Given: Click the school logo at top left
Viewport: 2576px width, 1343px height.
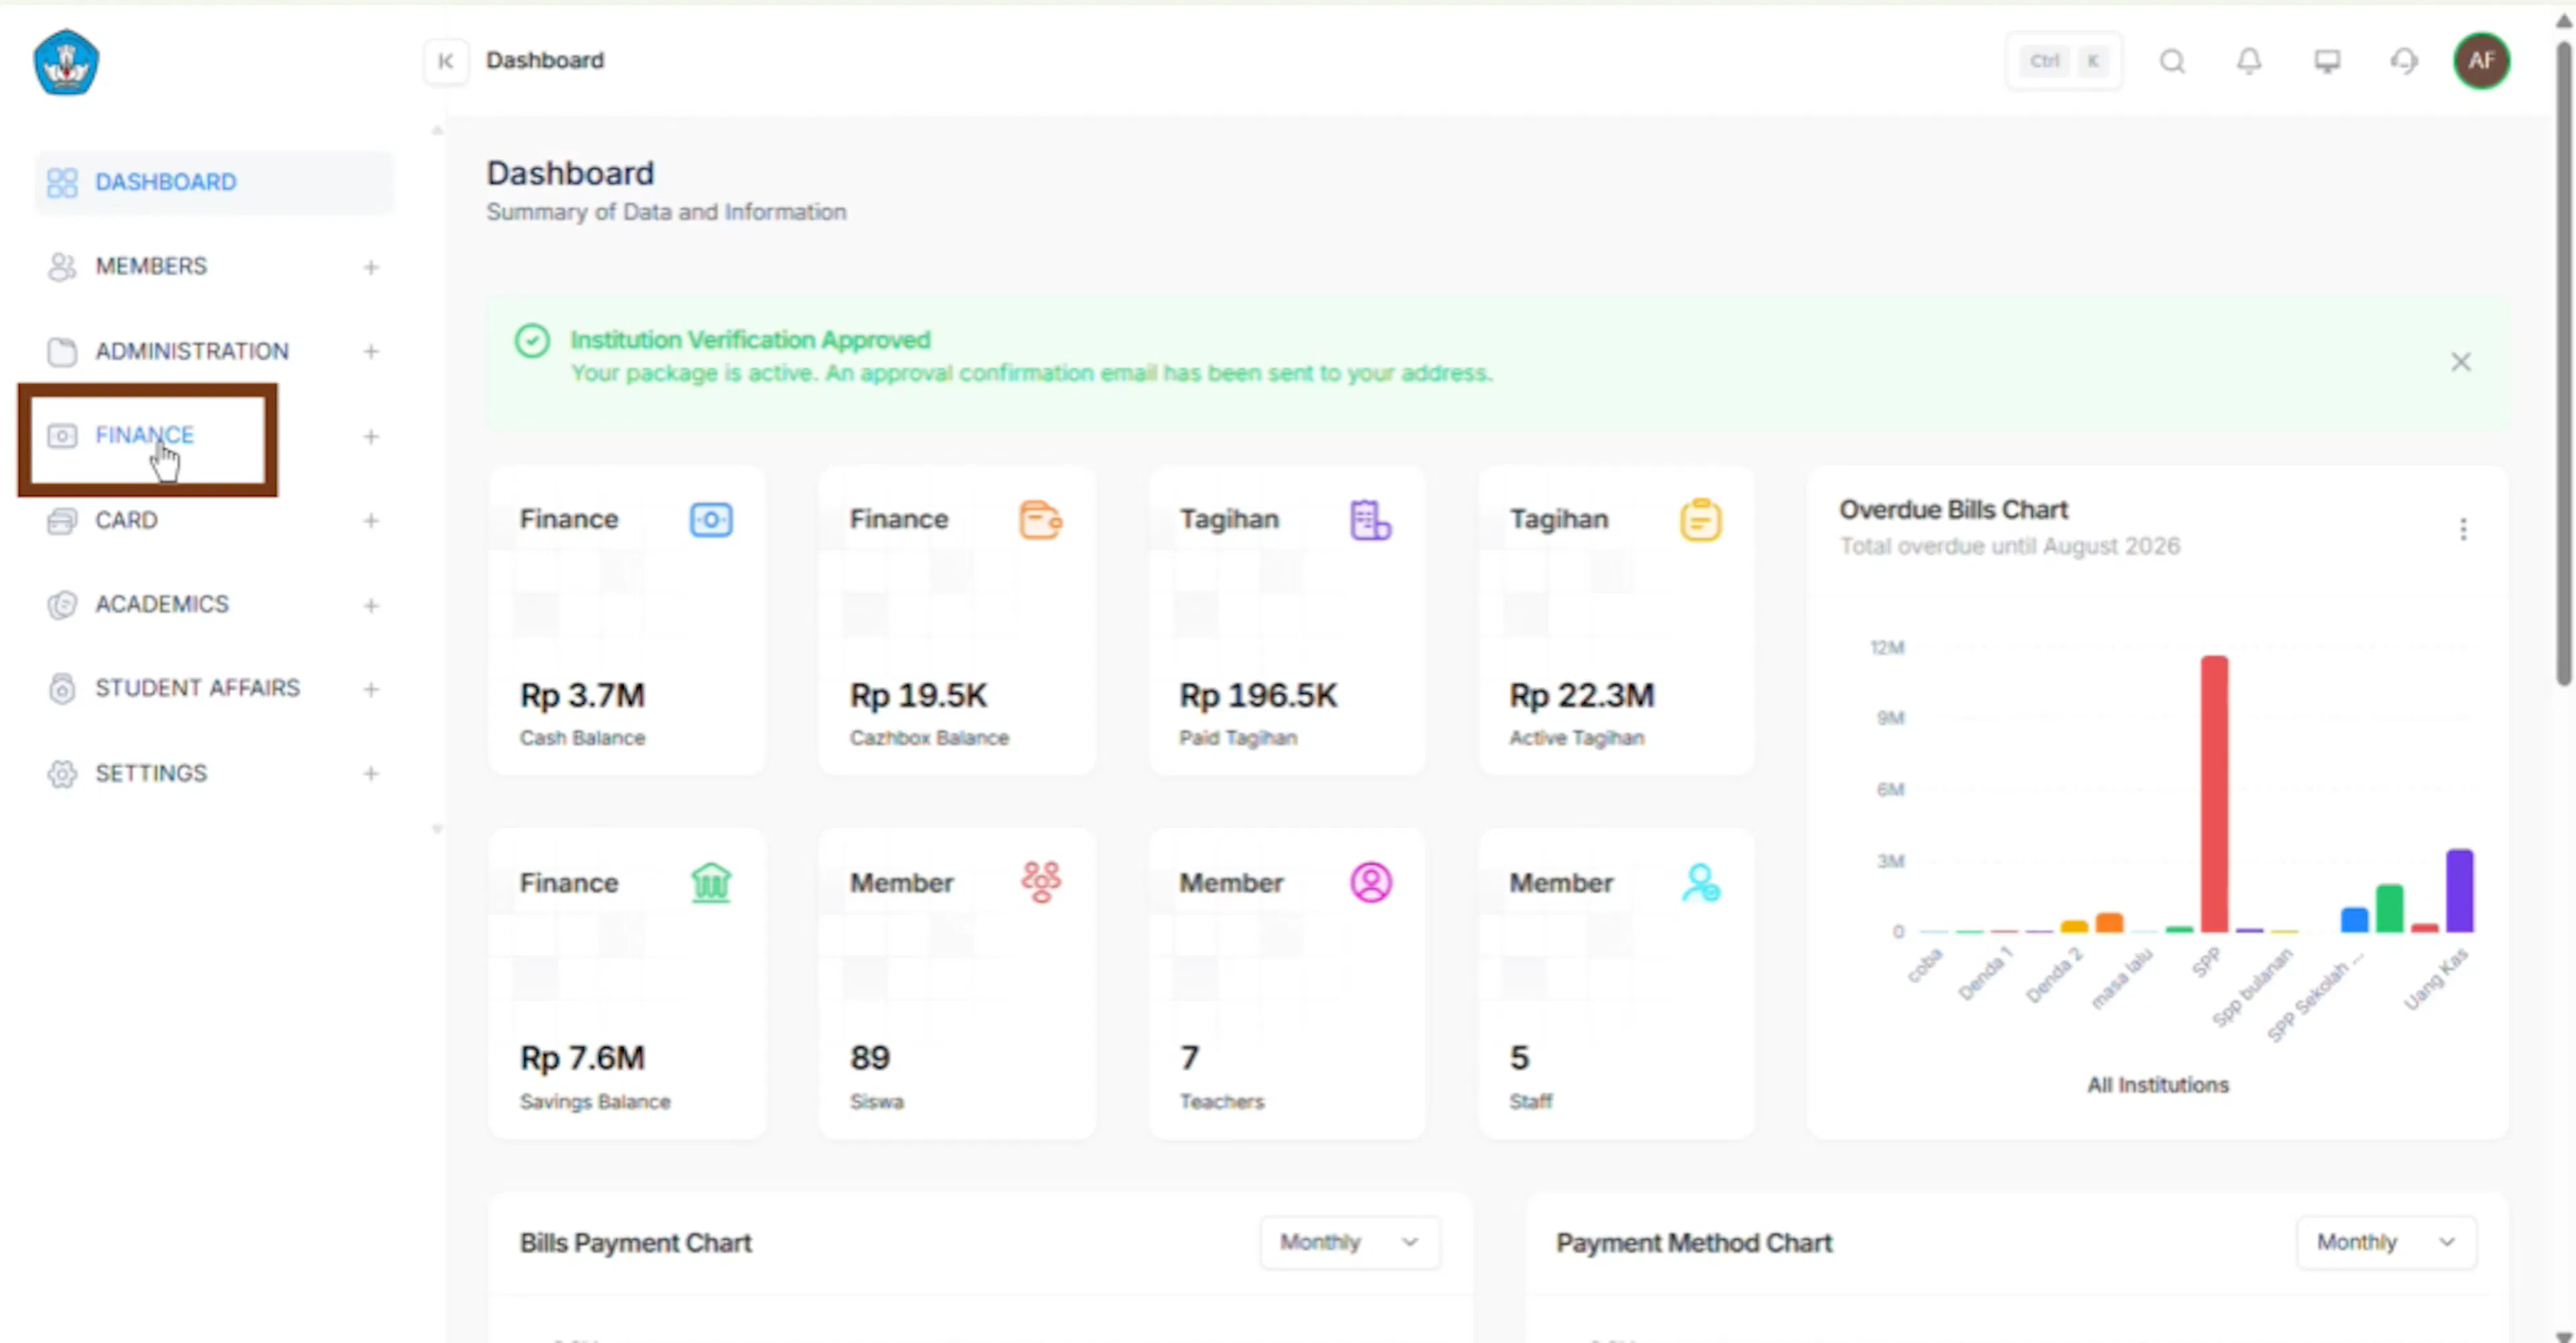Looking at the screenshot, I should (x=66, y=62).
